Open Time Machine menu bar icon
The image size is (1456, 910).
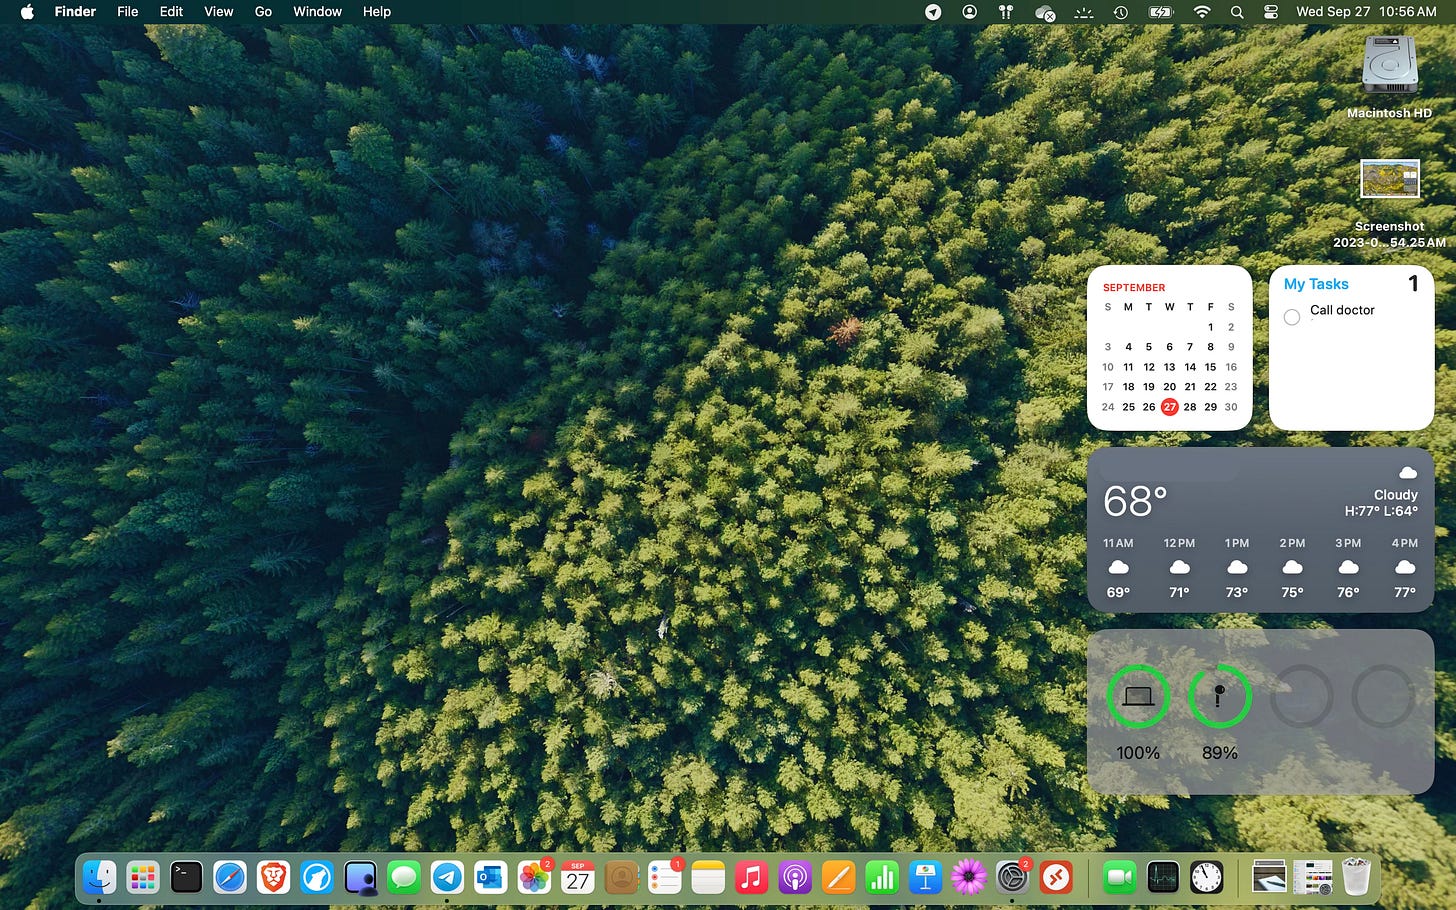pyautogui.click(x=1121, y=12)
